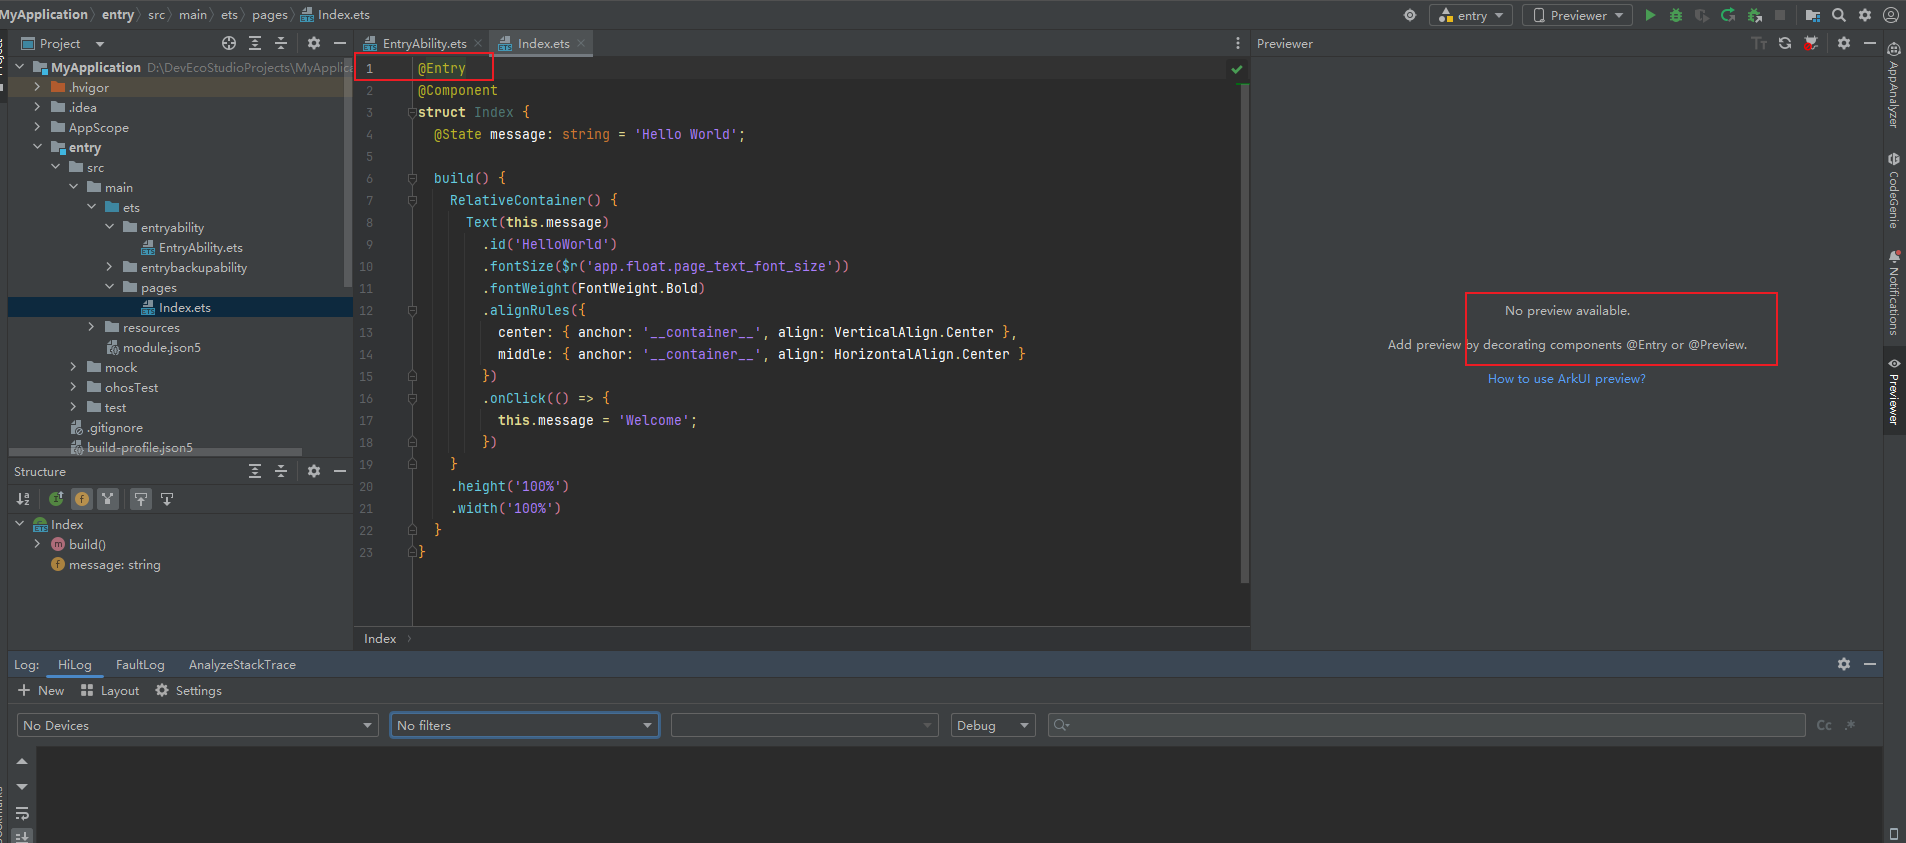Expand the resources folder
This screenshot has height=843, width=1906.
[x=91, y=327]
